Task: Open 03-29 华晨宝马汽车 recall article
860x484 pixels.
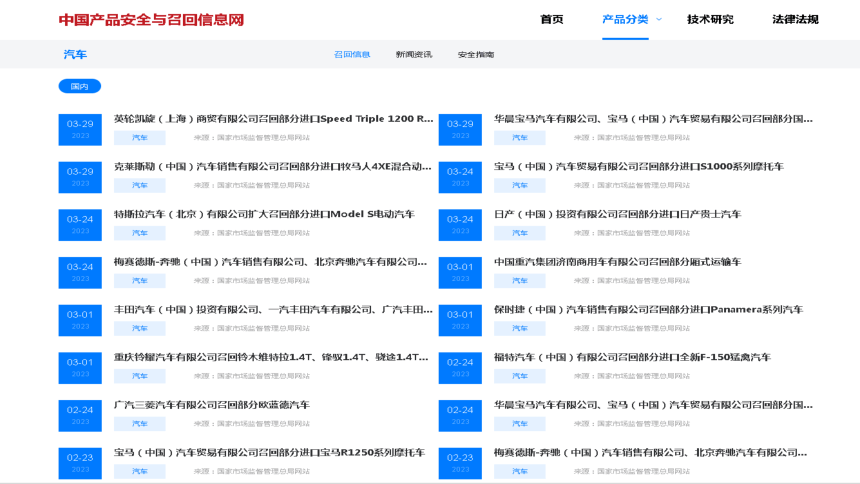Action: point(653,119)
